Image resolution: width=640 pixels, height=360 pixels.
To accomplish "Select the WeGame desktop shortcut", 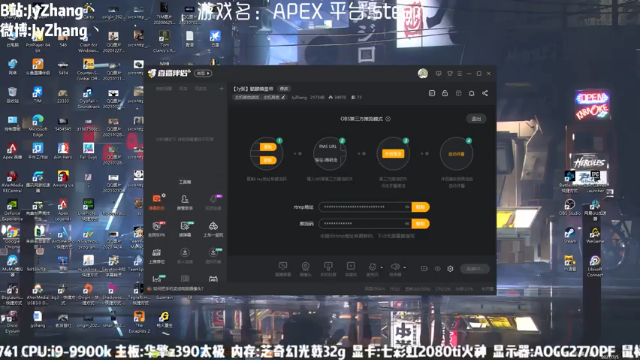I will click(595, 235).
